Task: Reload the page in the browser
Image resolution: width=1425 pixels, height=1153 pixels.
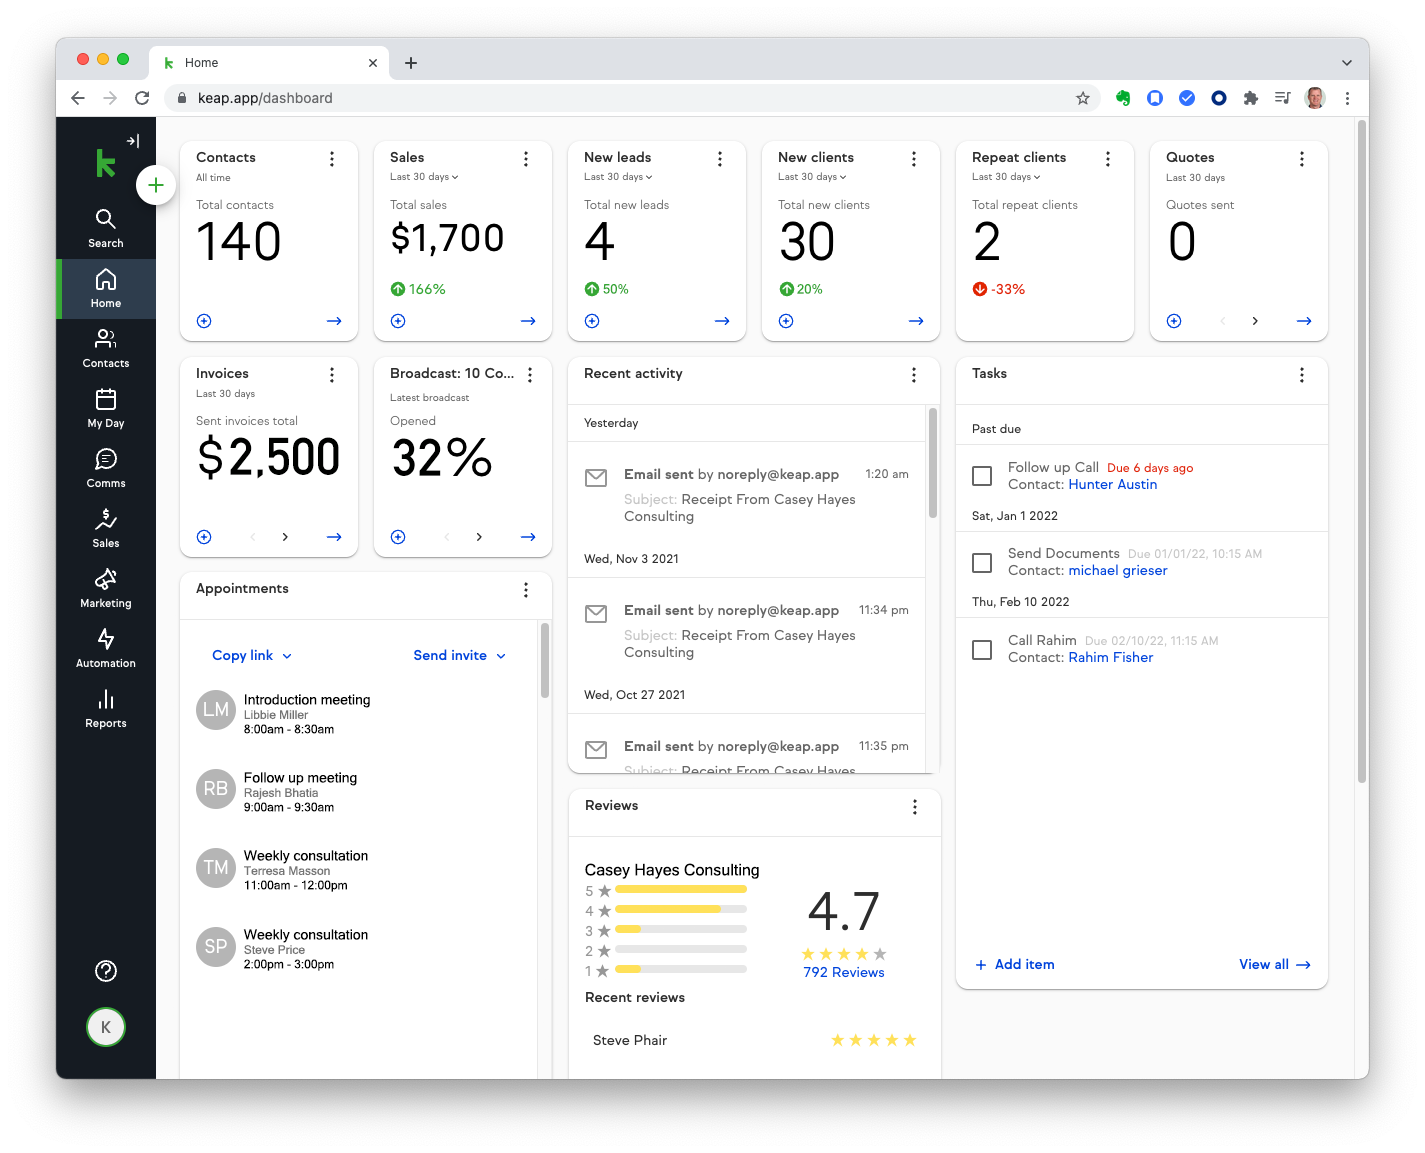Action: (x=142, y=98)
